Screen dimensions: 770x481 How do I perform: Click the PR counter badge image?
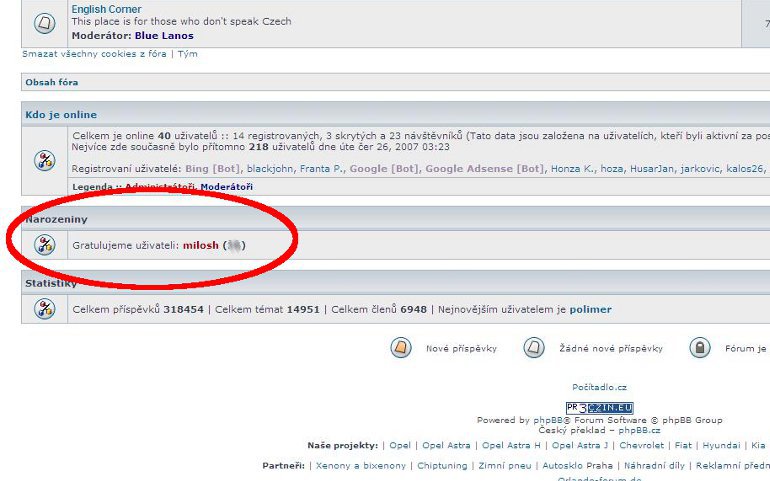pos(599,408)
